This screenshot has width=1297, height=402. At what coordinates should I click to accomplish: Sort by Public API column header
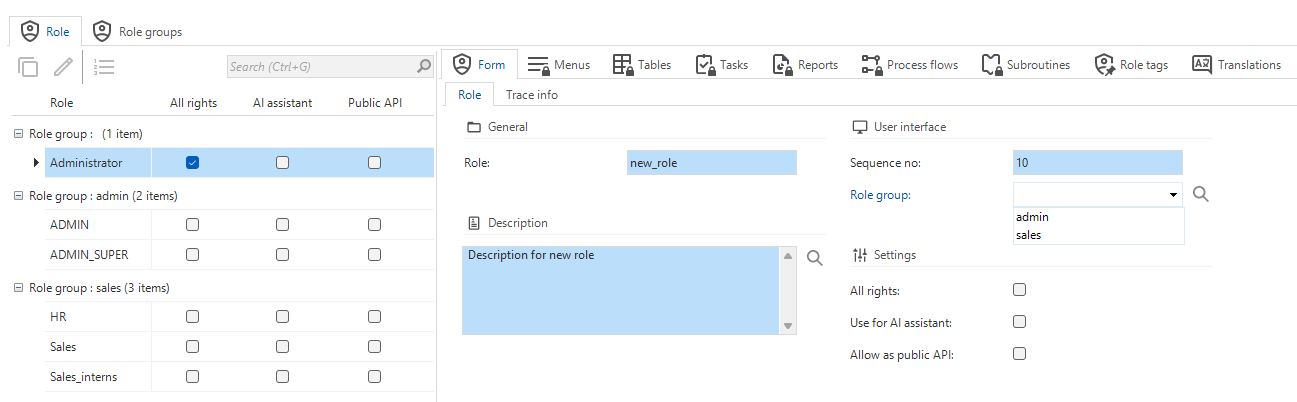click(x=375, y=103)
